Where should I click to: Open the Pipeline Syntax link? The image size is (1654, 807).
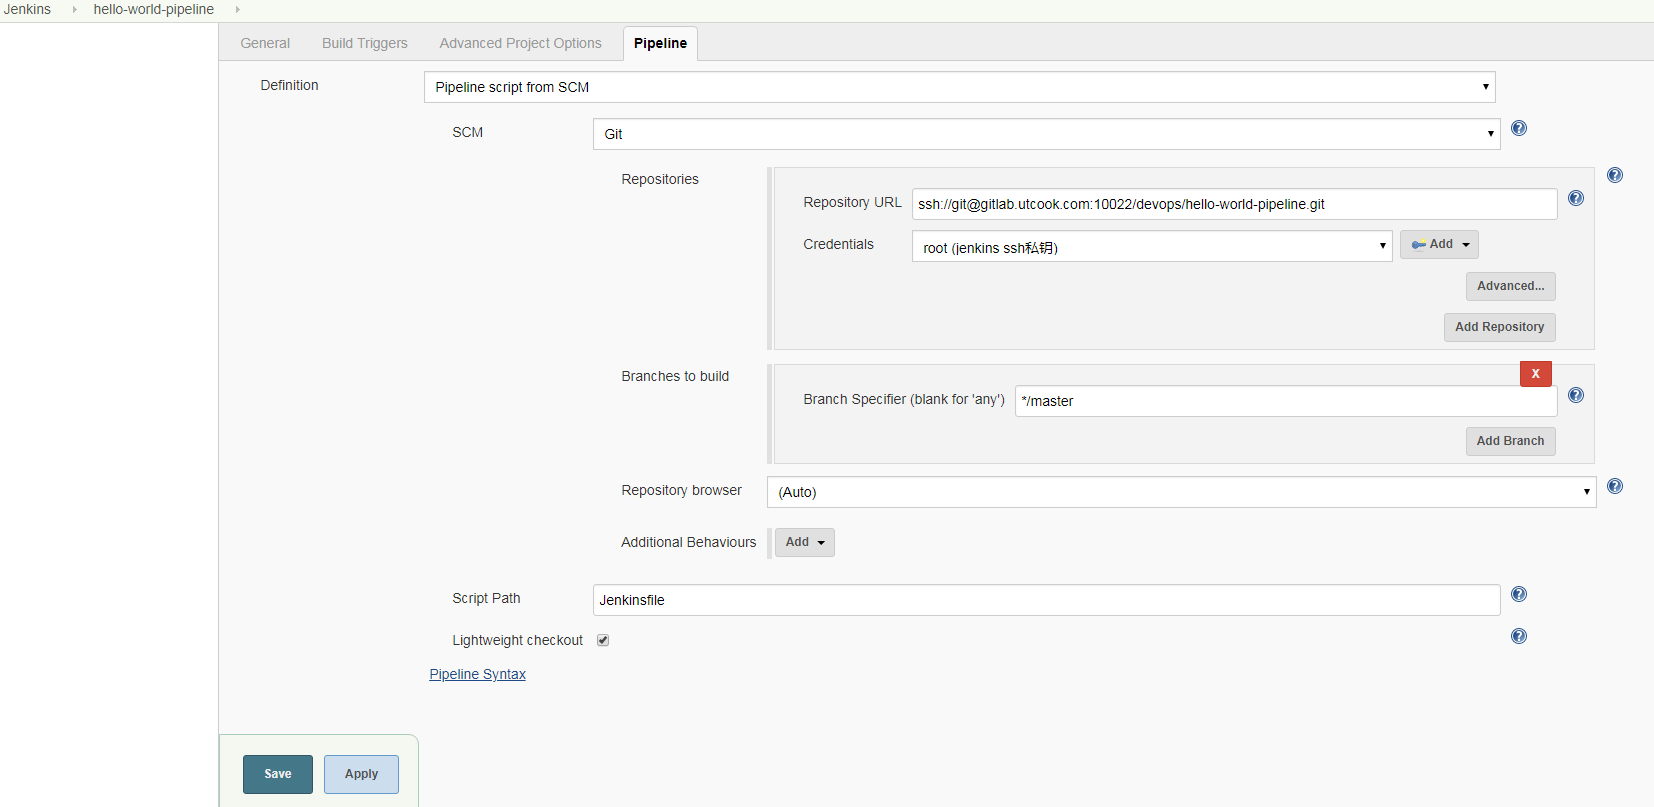477,674
